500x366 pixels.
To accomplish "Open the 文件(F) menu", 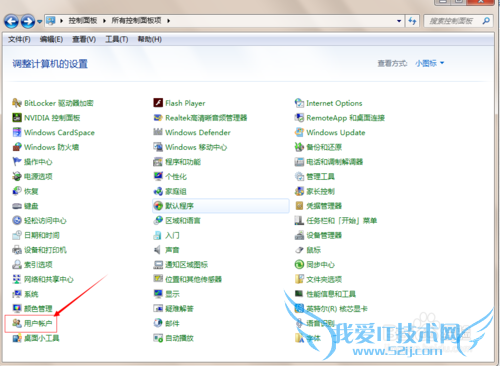I will (x=19, y=39).
